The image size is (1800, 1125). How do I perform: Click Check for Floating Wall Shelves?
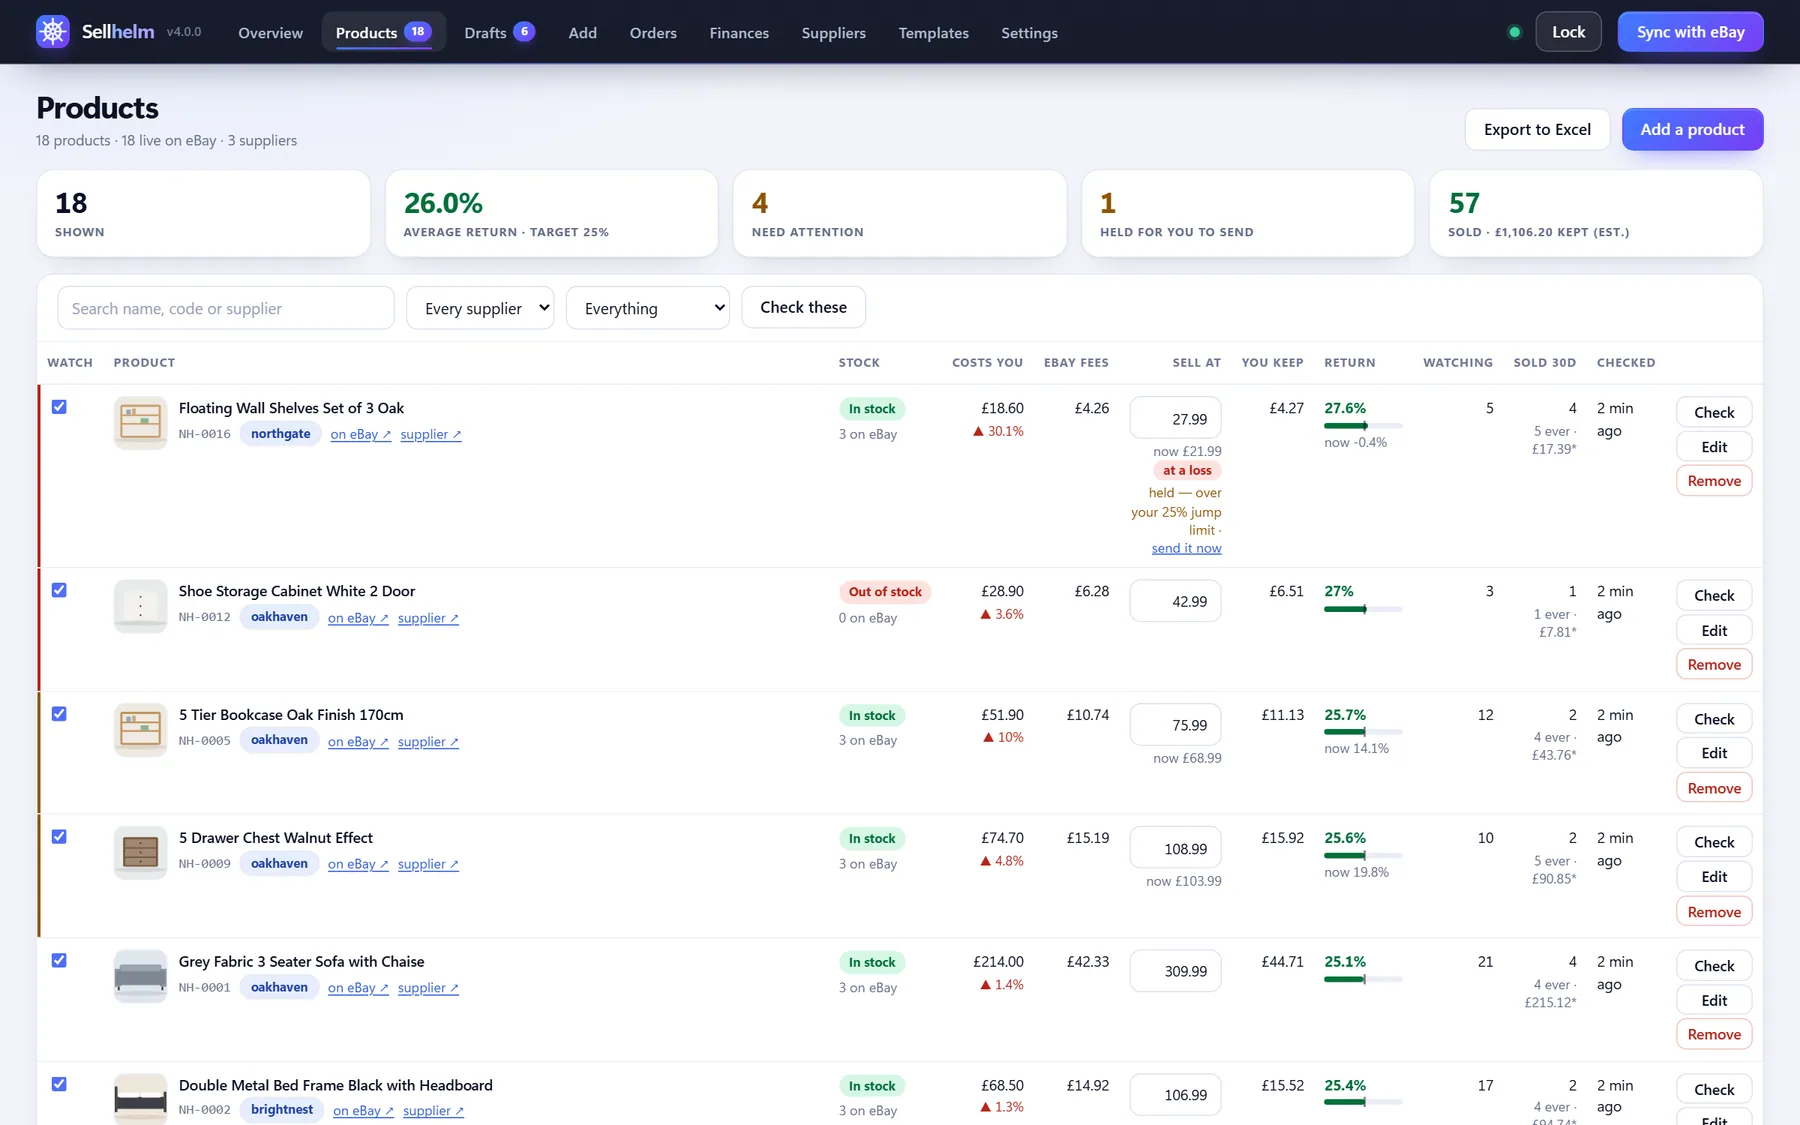[1714, 412]
